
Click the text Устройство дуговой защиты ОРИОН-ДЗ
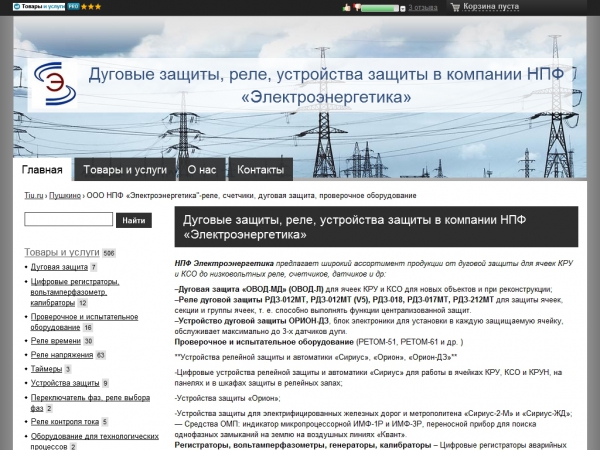[x=253, y=321]
